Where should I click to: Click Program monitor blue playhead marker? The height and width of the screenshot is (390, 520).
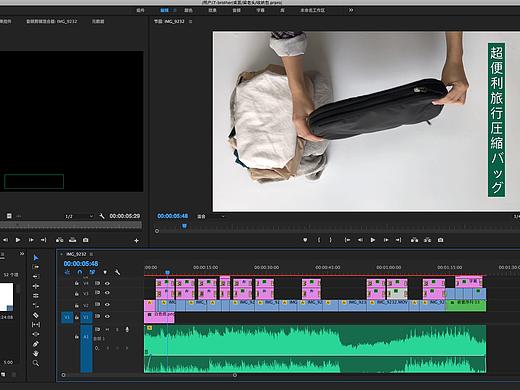coord(184,226)
